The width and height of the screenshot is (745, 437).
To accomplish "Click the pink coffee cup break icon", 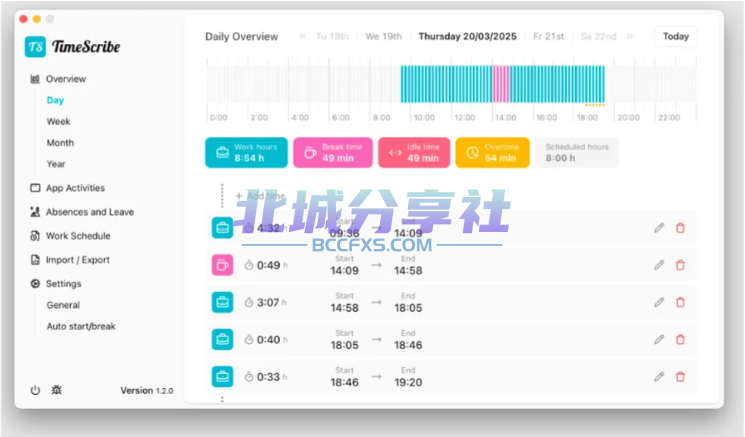I will [x=222, y=265].
